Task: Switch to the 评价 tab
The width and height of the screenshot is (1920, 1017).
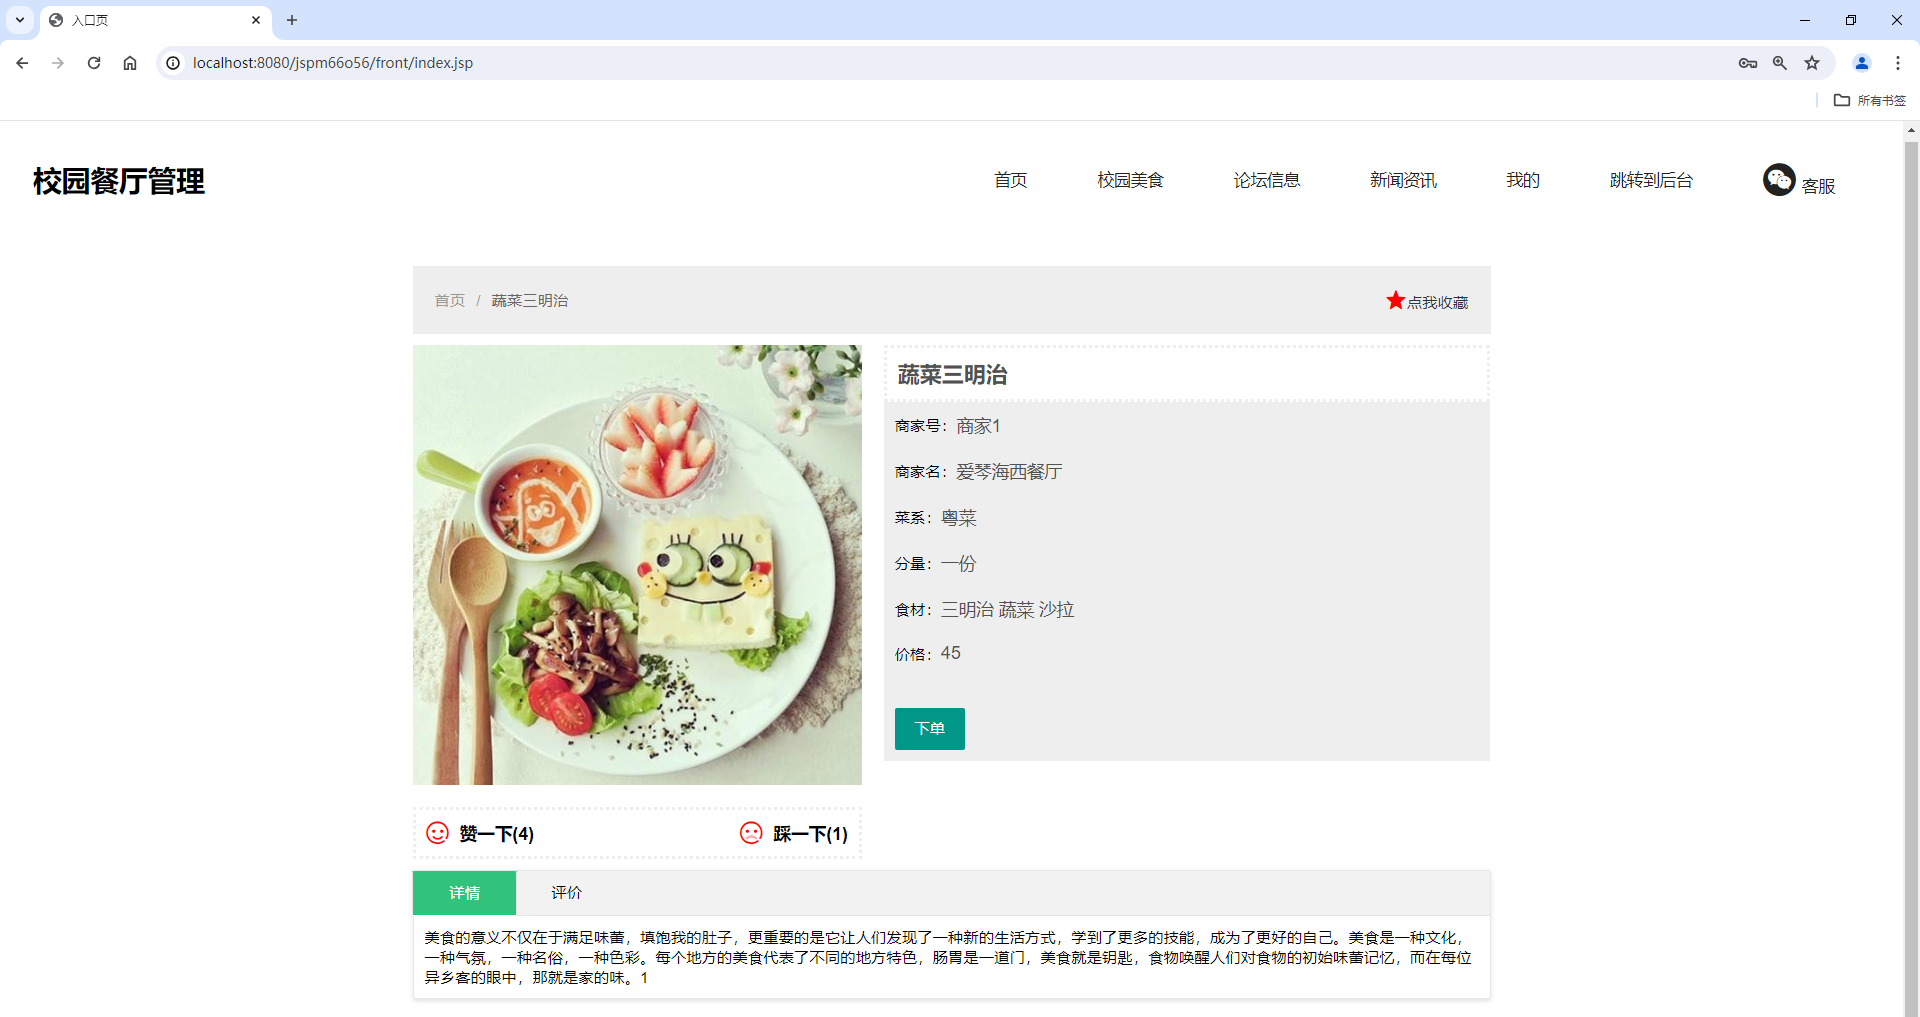Action: point(566,892)
